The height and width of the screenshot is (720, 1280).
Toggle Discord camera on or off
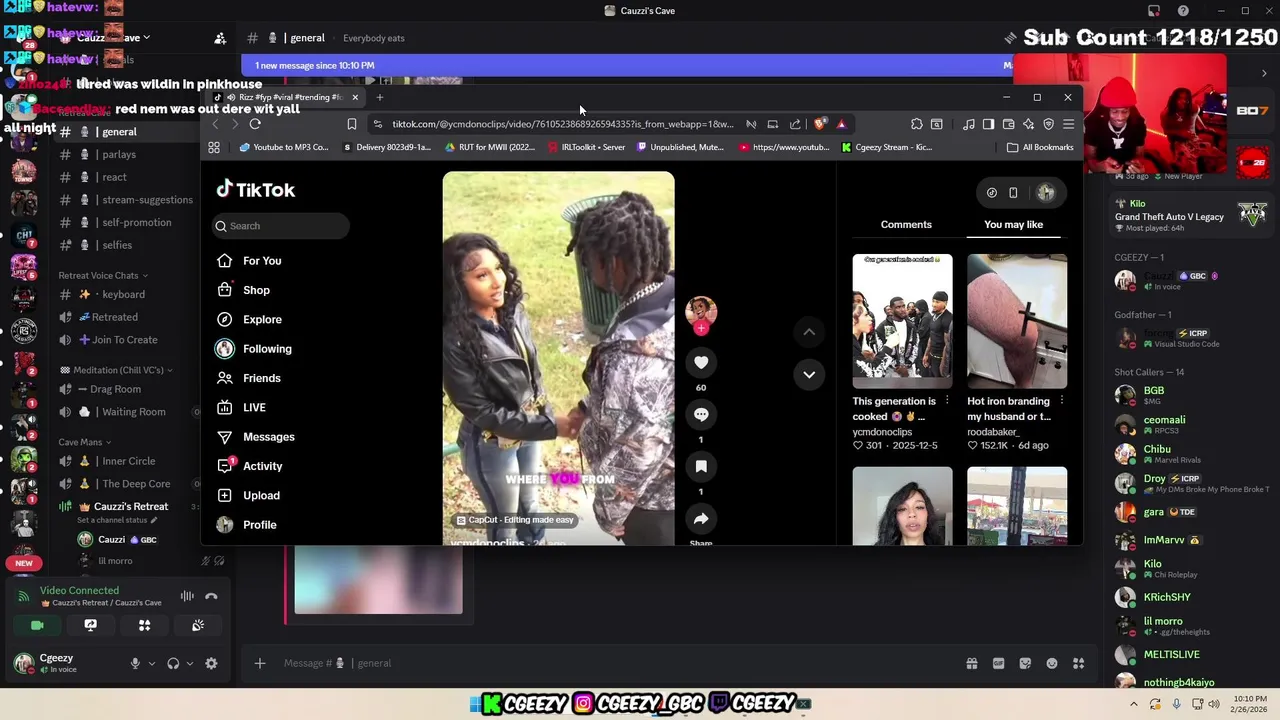(x=37, y=625)
